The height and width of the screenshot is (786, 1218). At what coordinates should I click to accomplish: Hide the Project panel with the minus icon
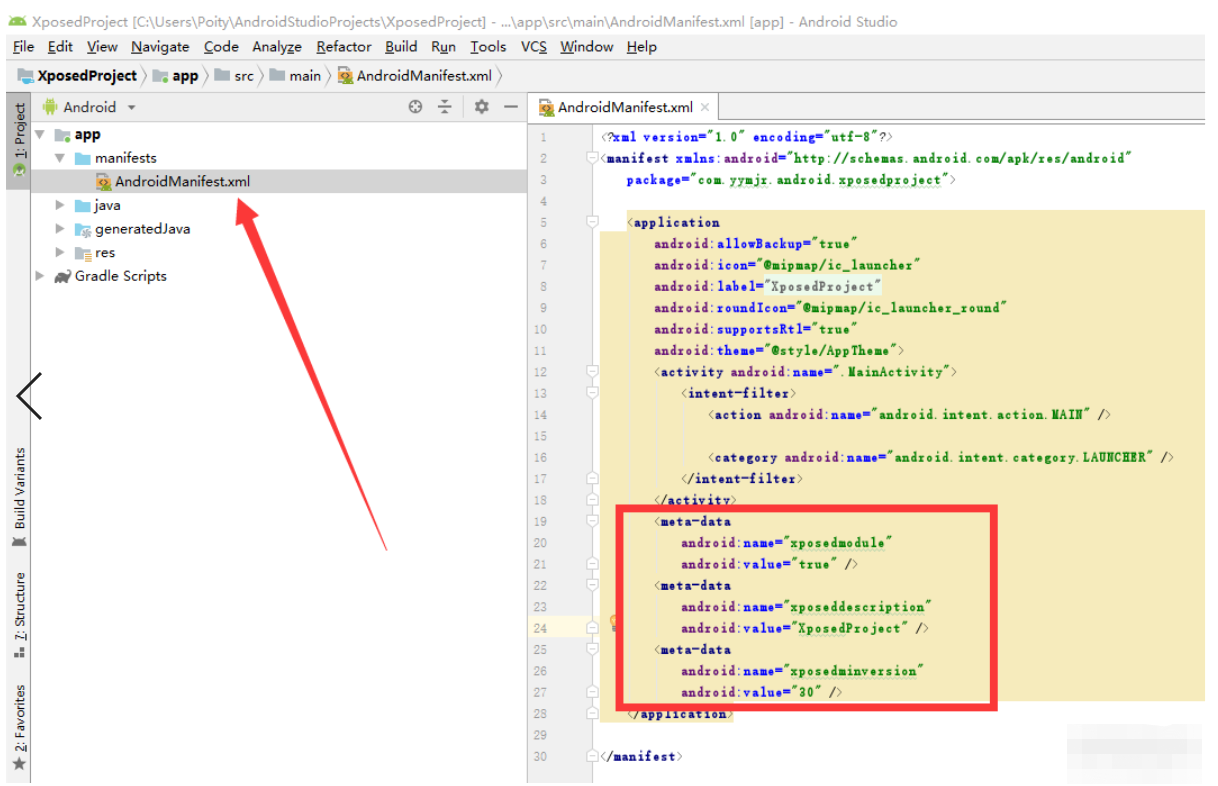(x=510, y=107)
